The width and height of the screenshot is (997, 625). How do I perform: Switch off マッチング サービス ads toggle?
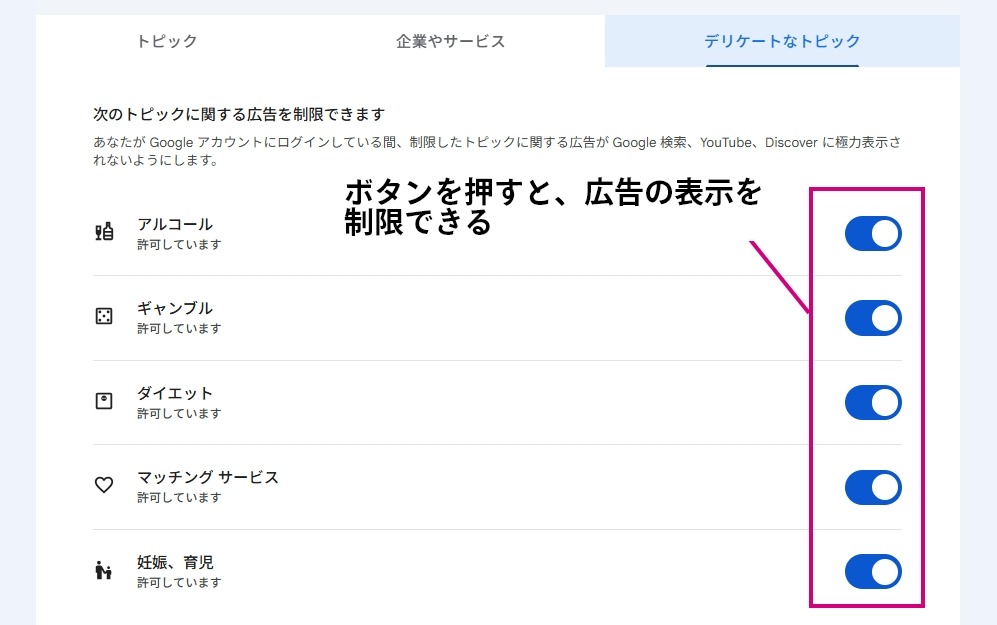[872, 487]
